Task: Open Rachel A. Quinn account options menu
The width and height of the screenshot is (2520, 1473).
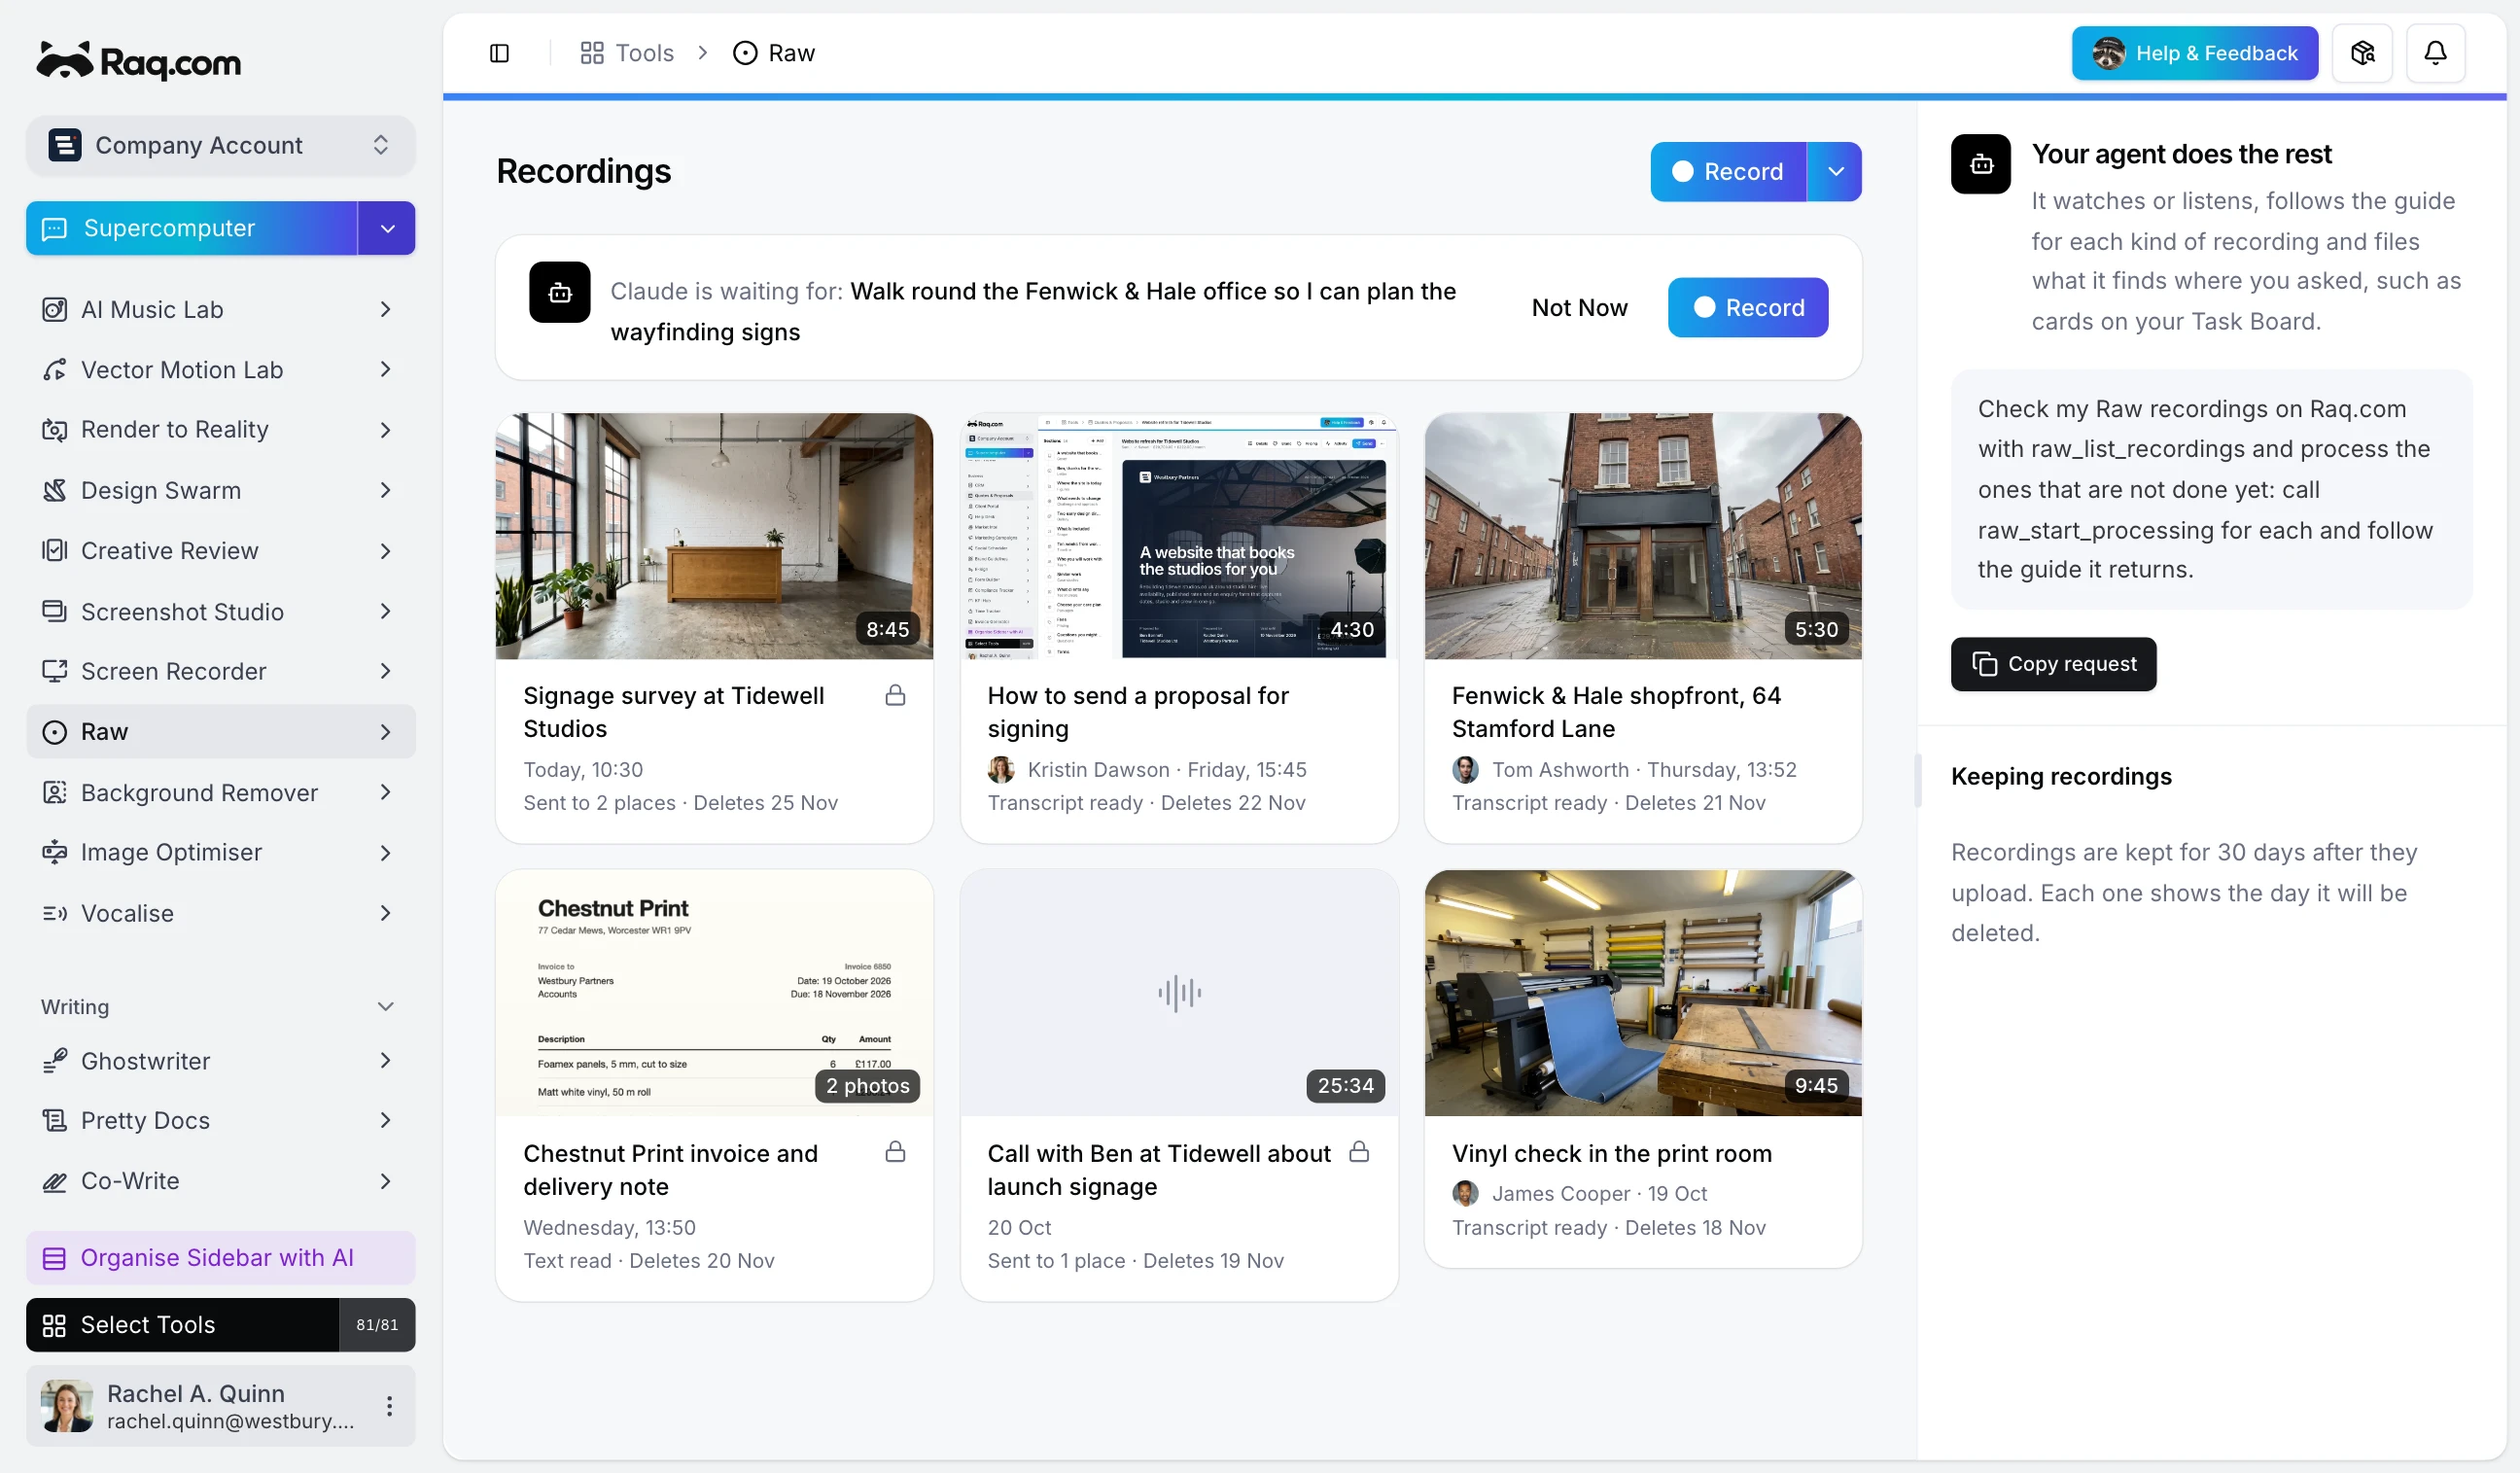Action: point(389,1405)
